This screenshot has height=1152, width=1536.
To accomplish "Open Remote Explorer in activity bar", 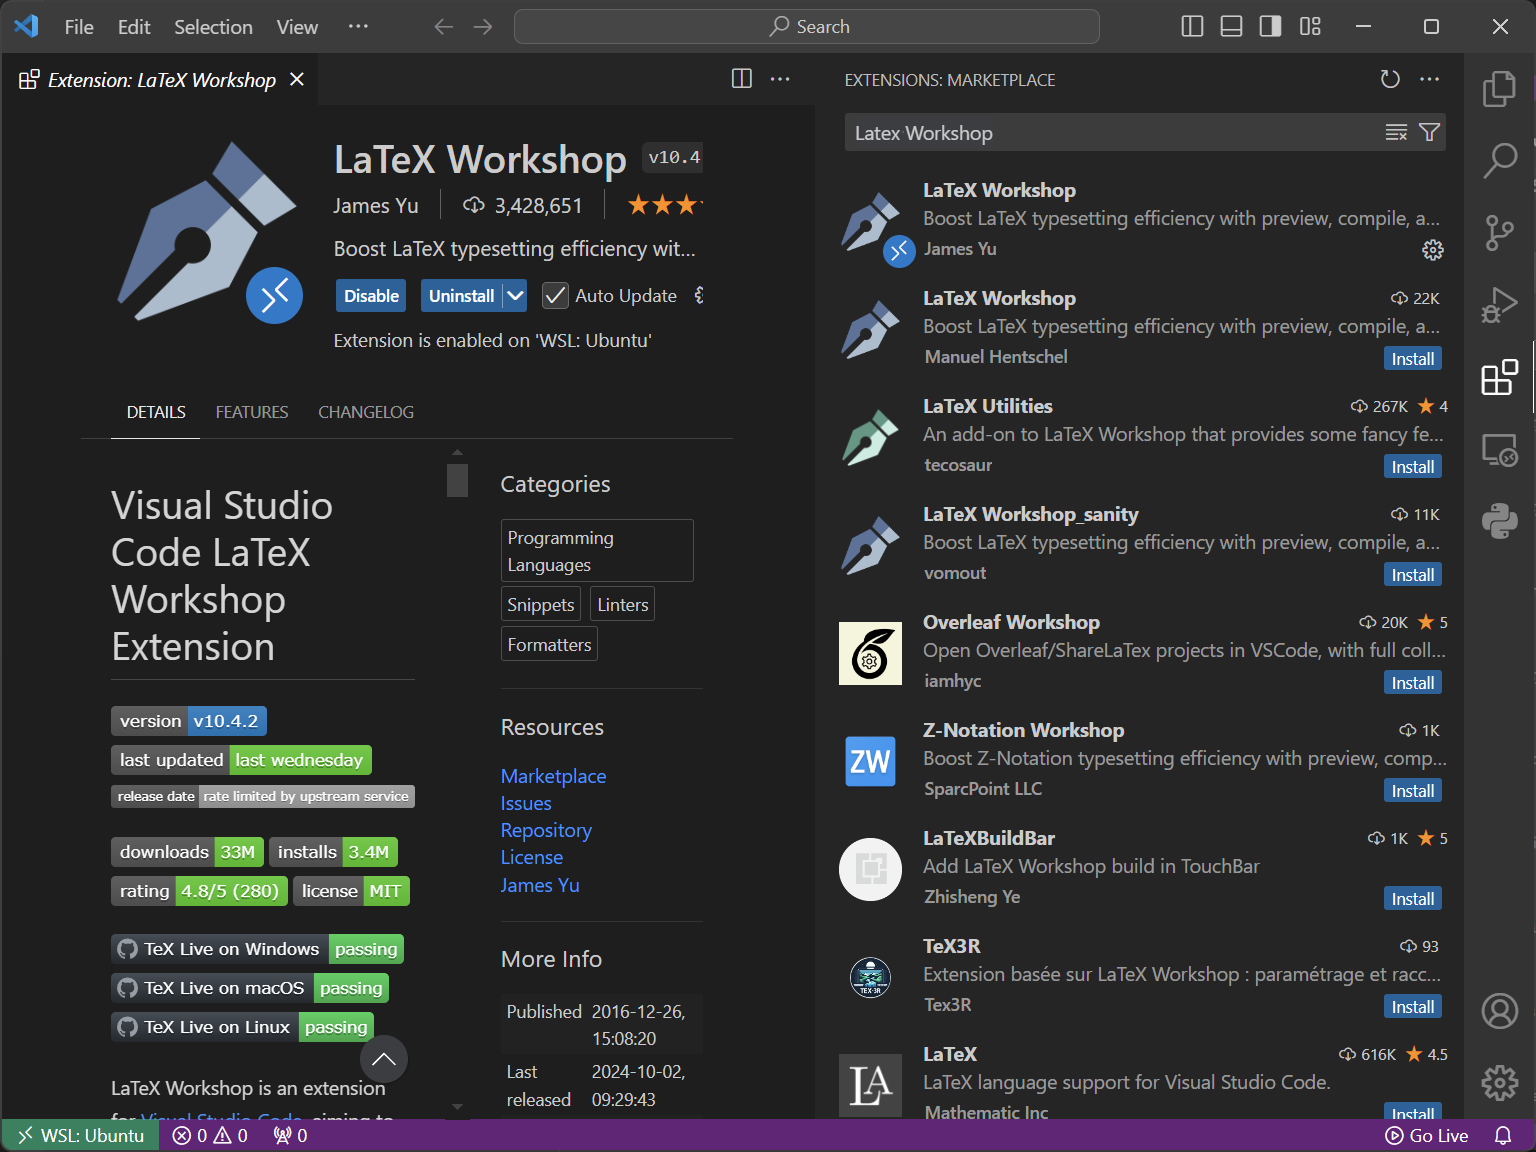I will pyautogui.click(x=1499, y=450).
